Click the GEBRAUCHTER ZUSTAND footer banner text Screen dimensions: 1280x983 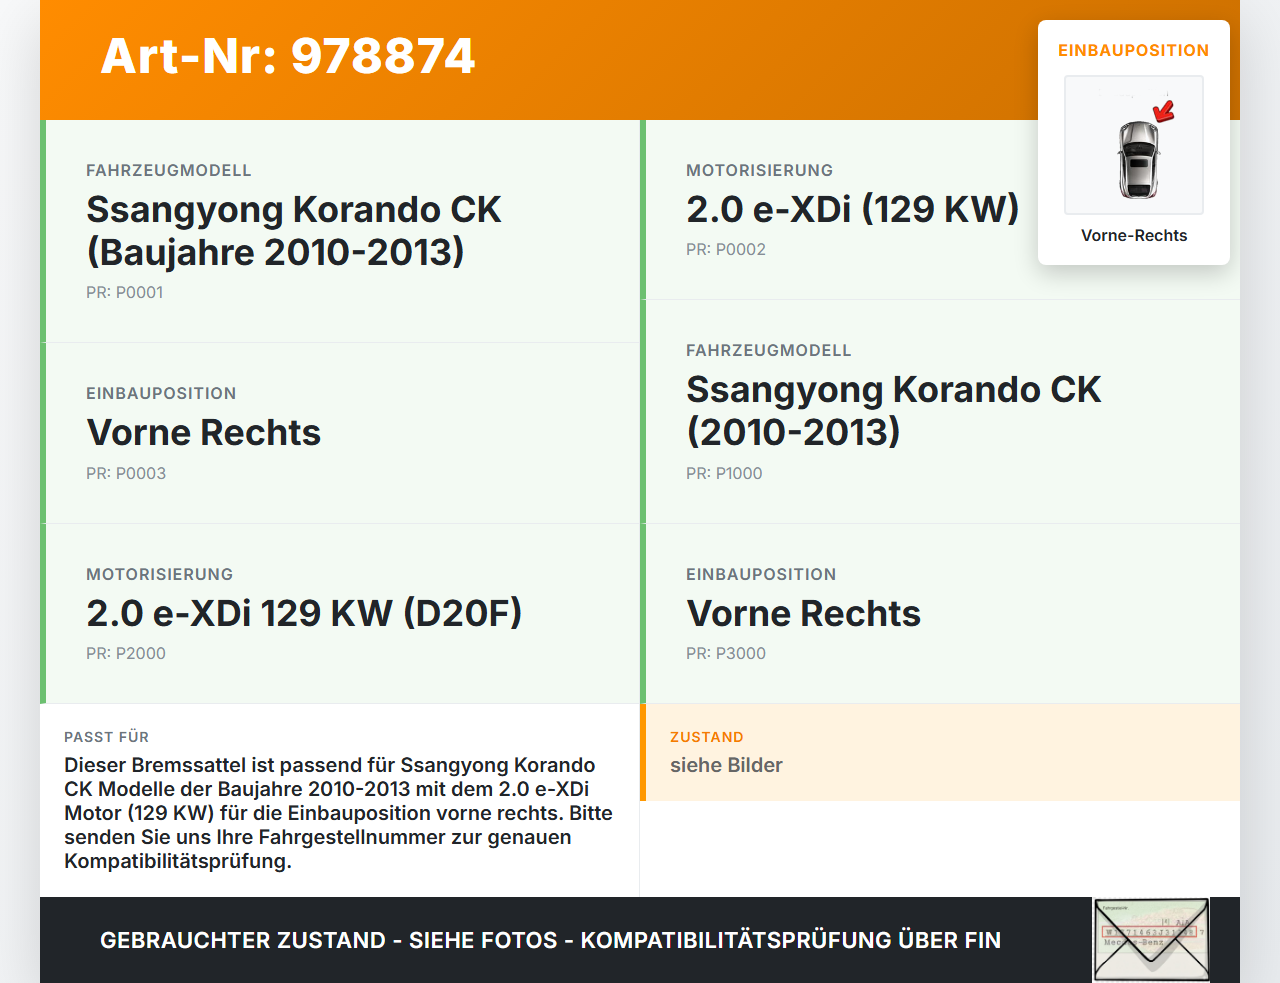click(550, 940)
